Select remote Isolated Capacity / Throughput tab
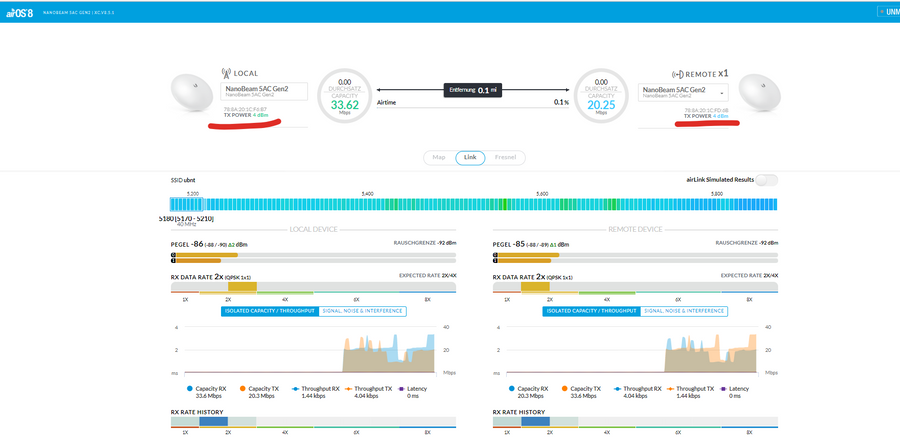This screenshot has height=446, width=900. (x=591, y=311)
